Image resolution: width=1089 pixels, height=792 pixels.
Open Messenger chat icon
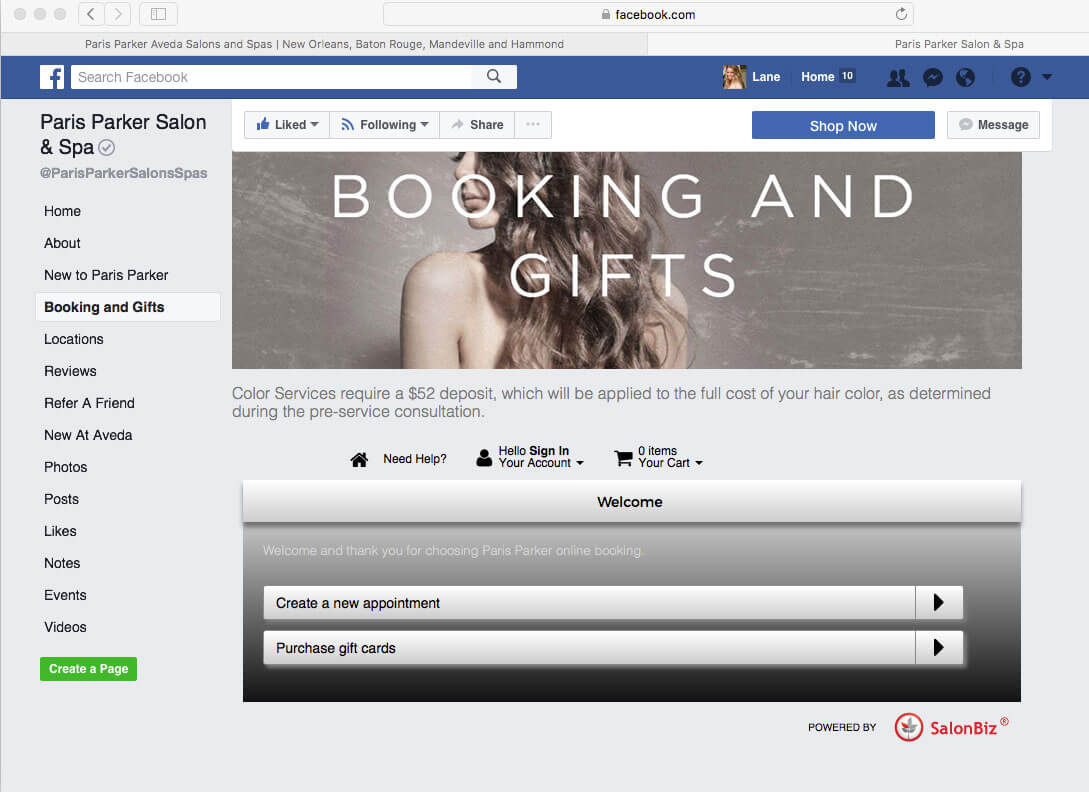(932, 77)
